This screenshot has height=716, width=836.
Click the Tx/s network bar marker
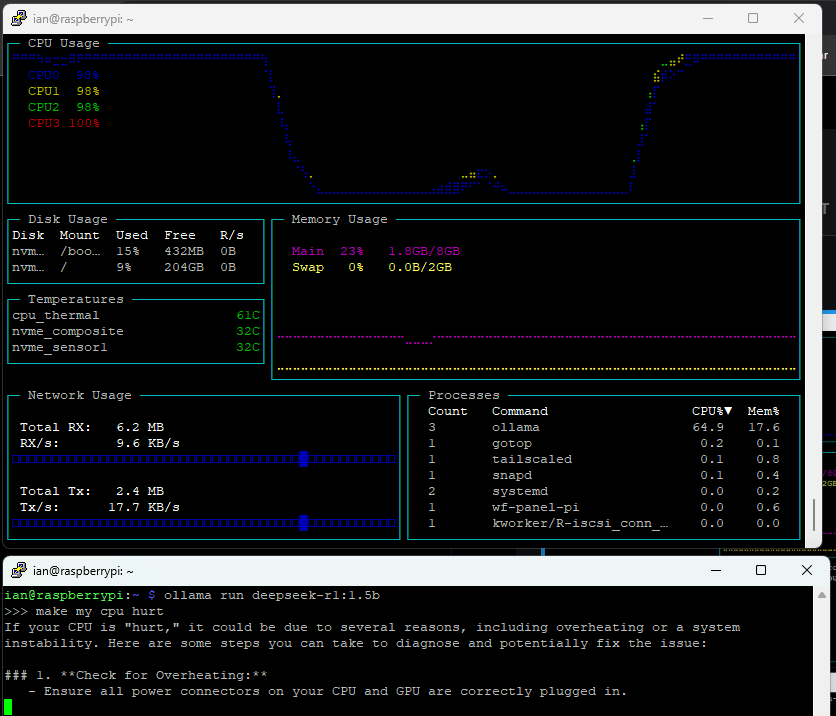303,523
